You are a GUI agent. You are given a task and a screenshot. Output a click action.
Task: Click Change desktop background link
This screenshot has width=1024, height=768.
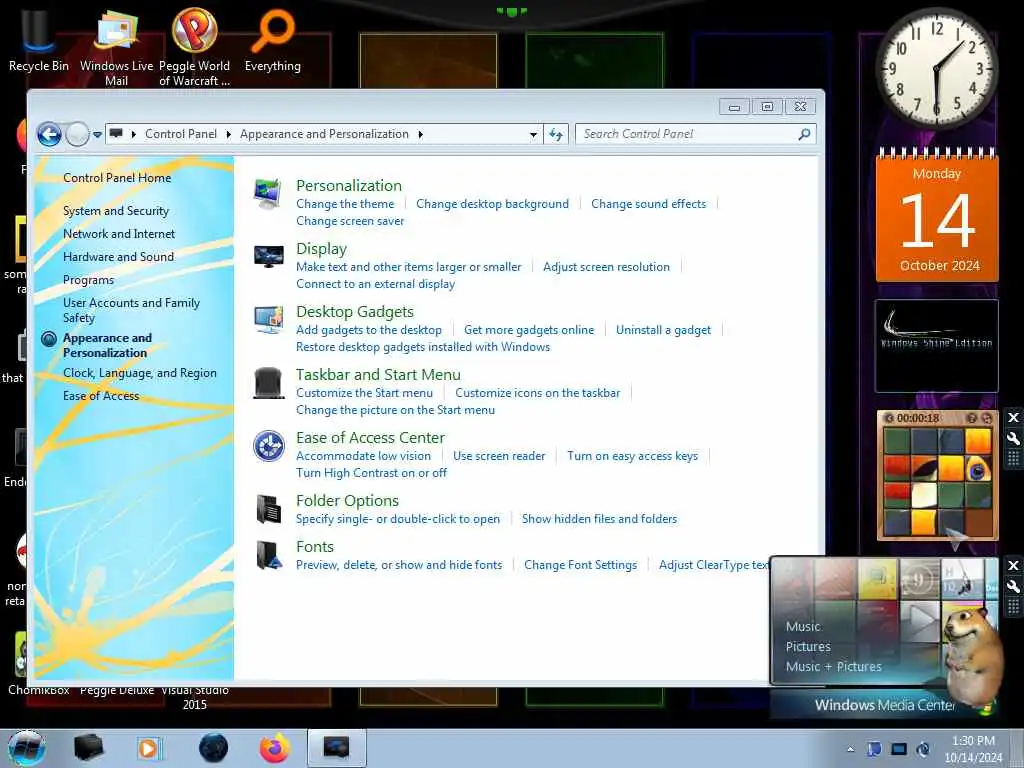coord(492,204)
